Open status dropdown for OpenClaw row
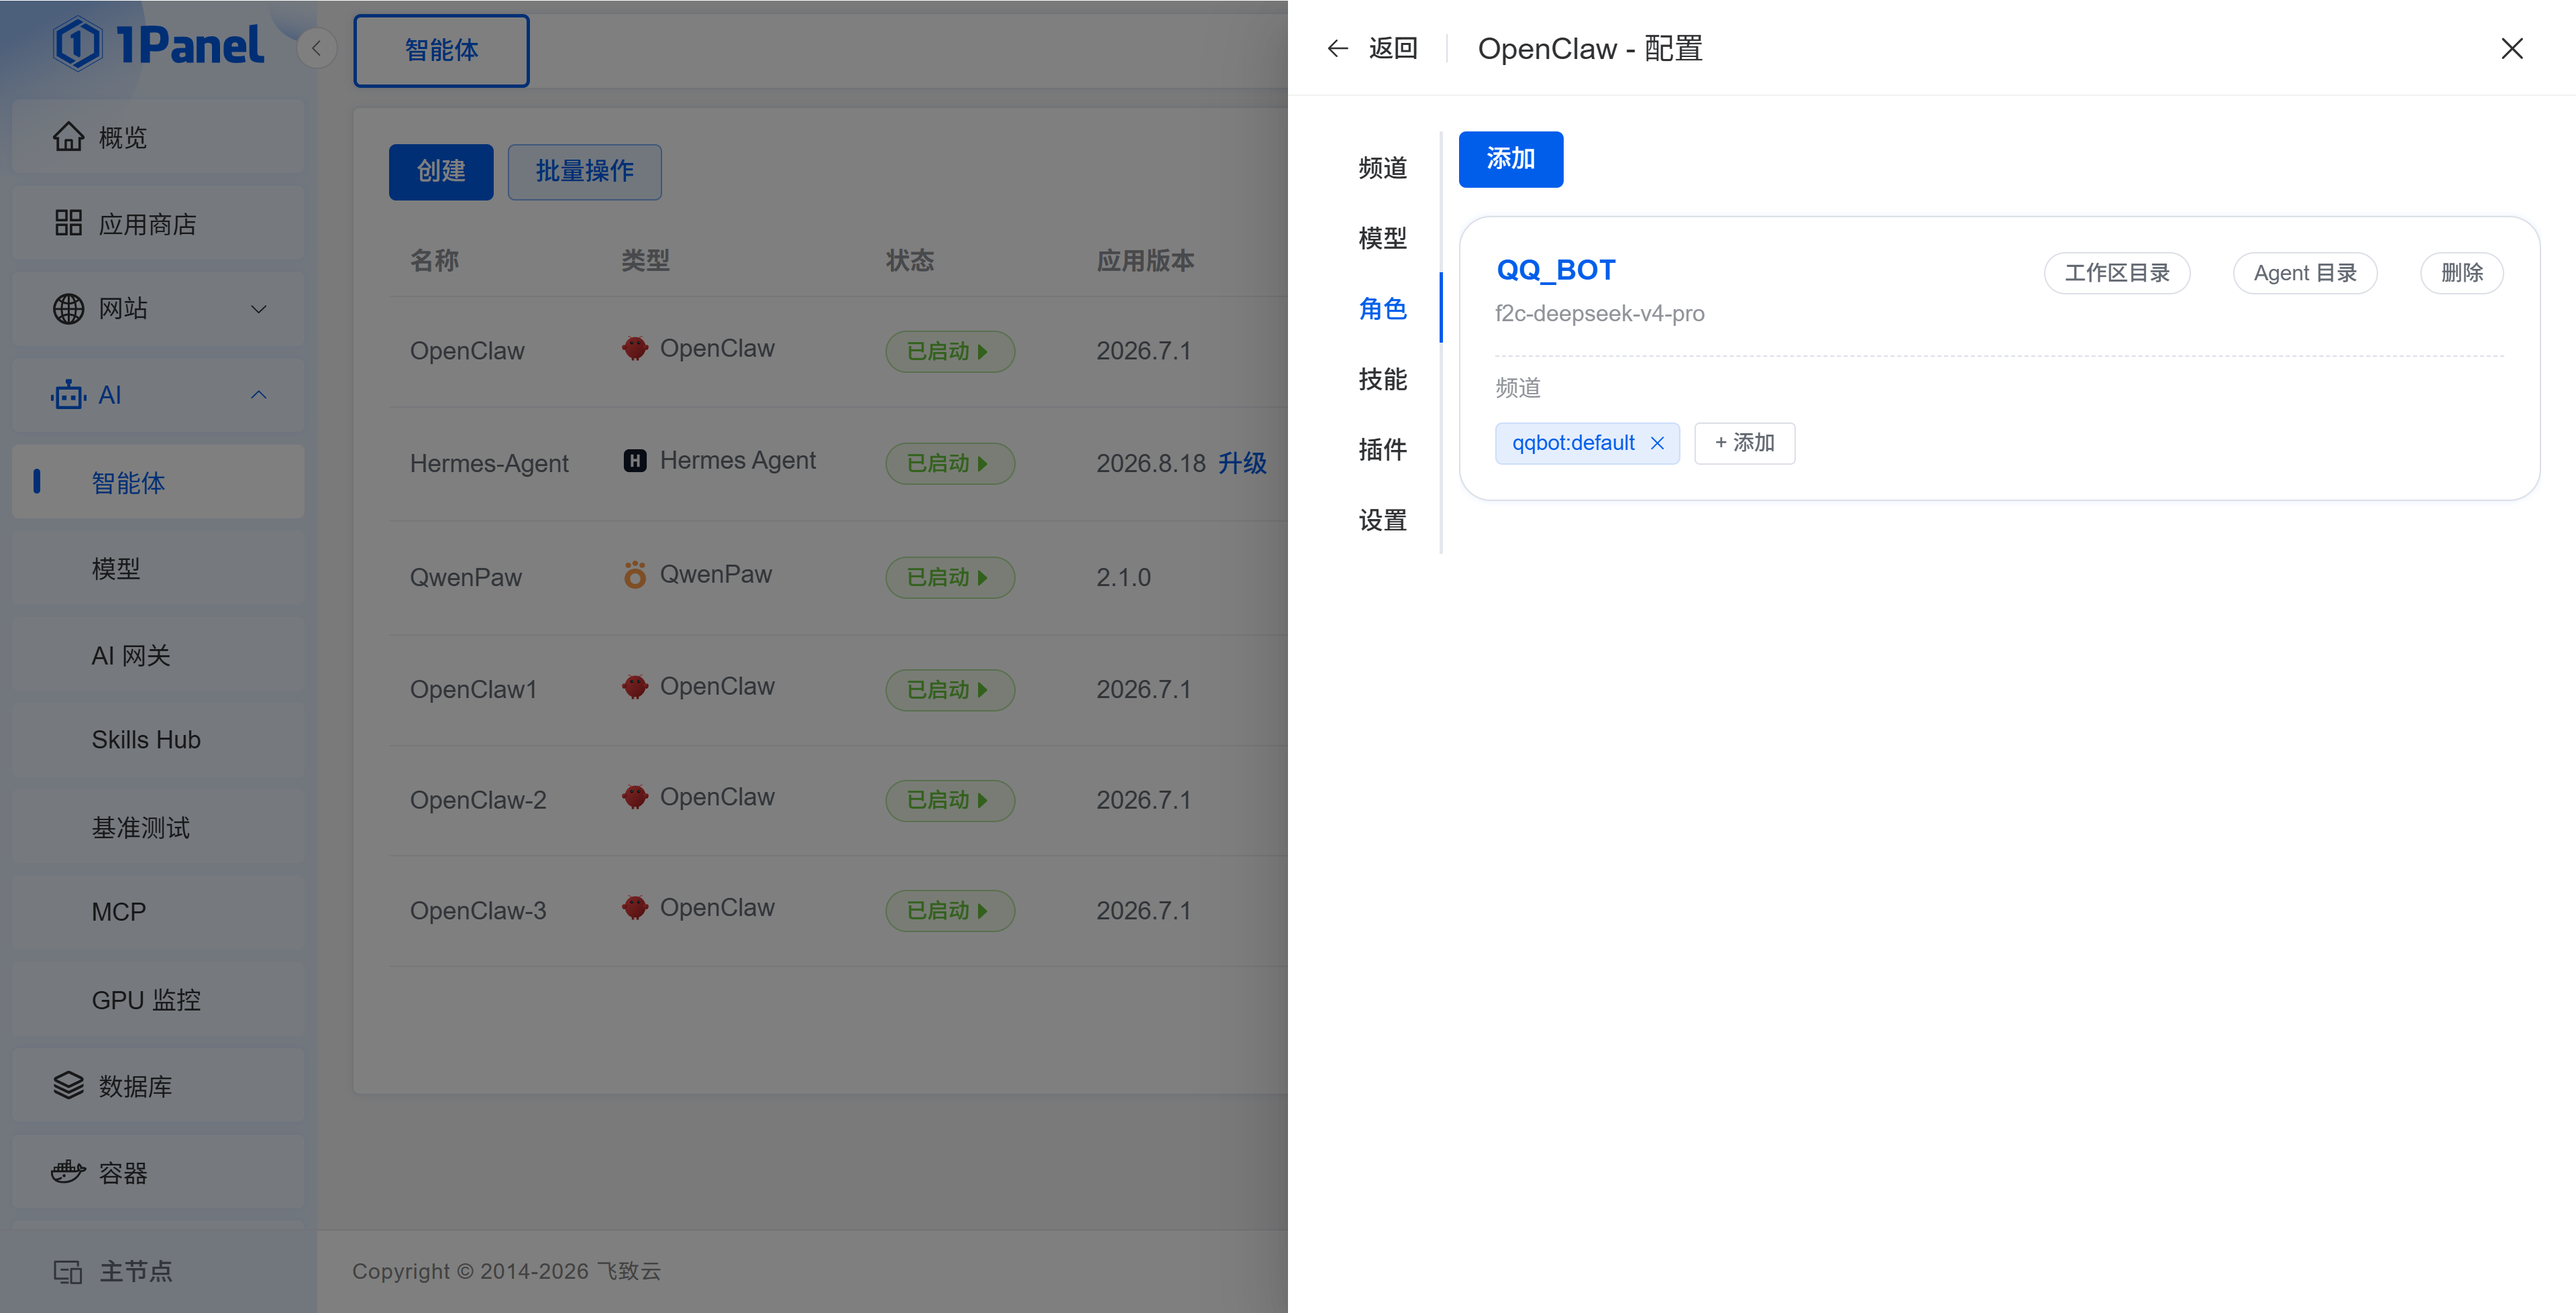 [950, 351]
